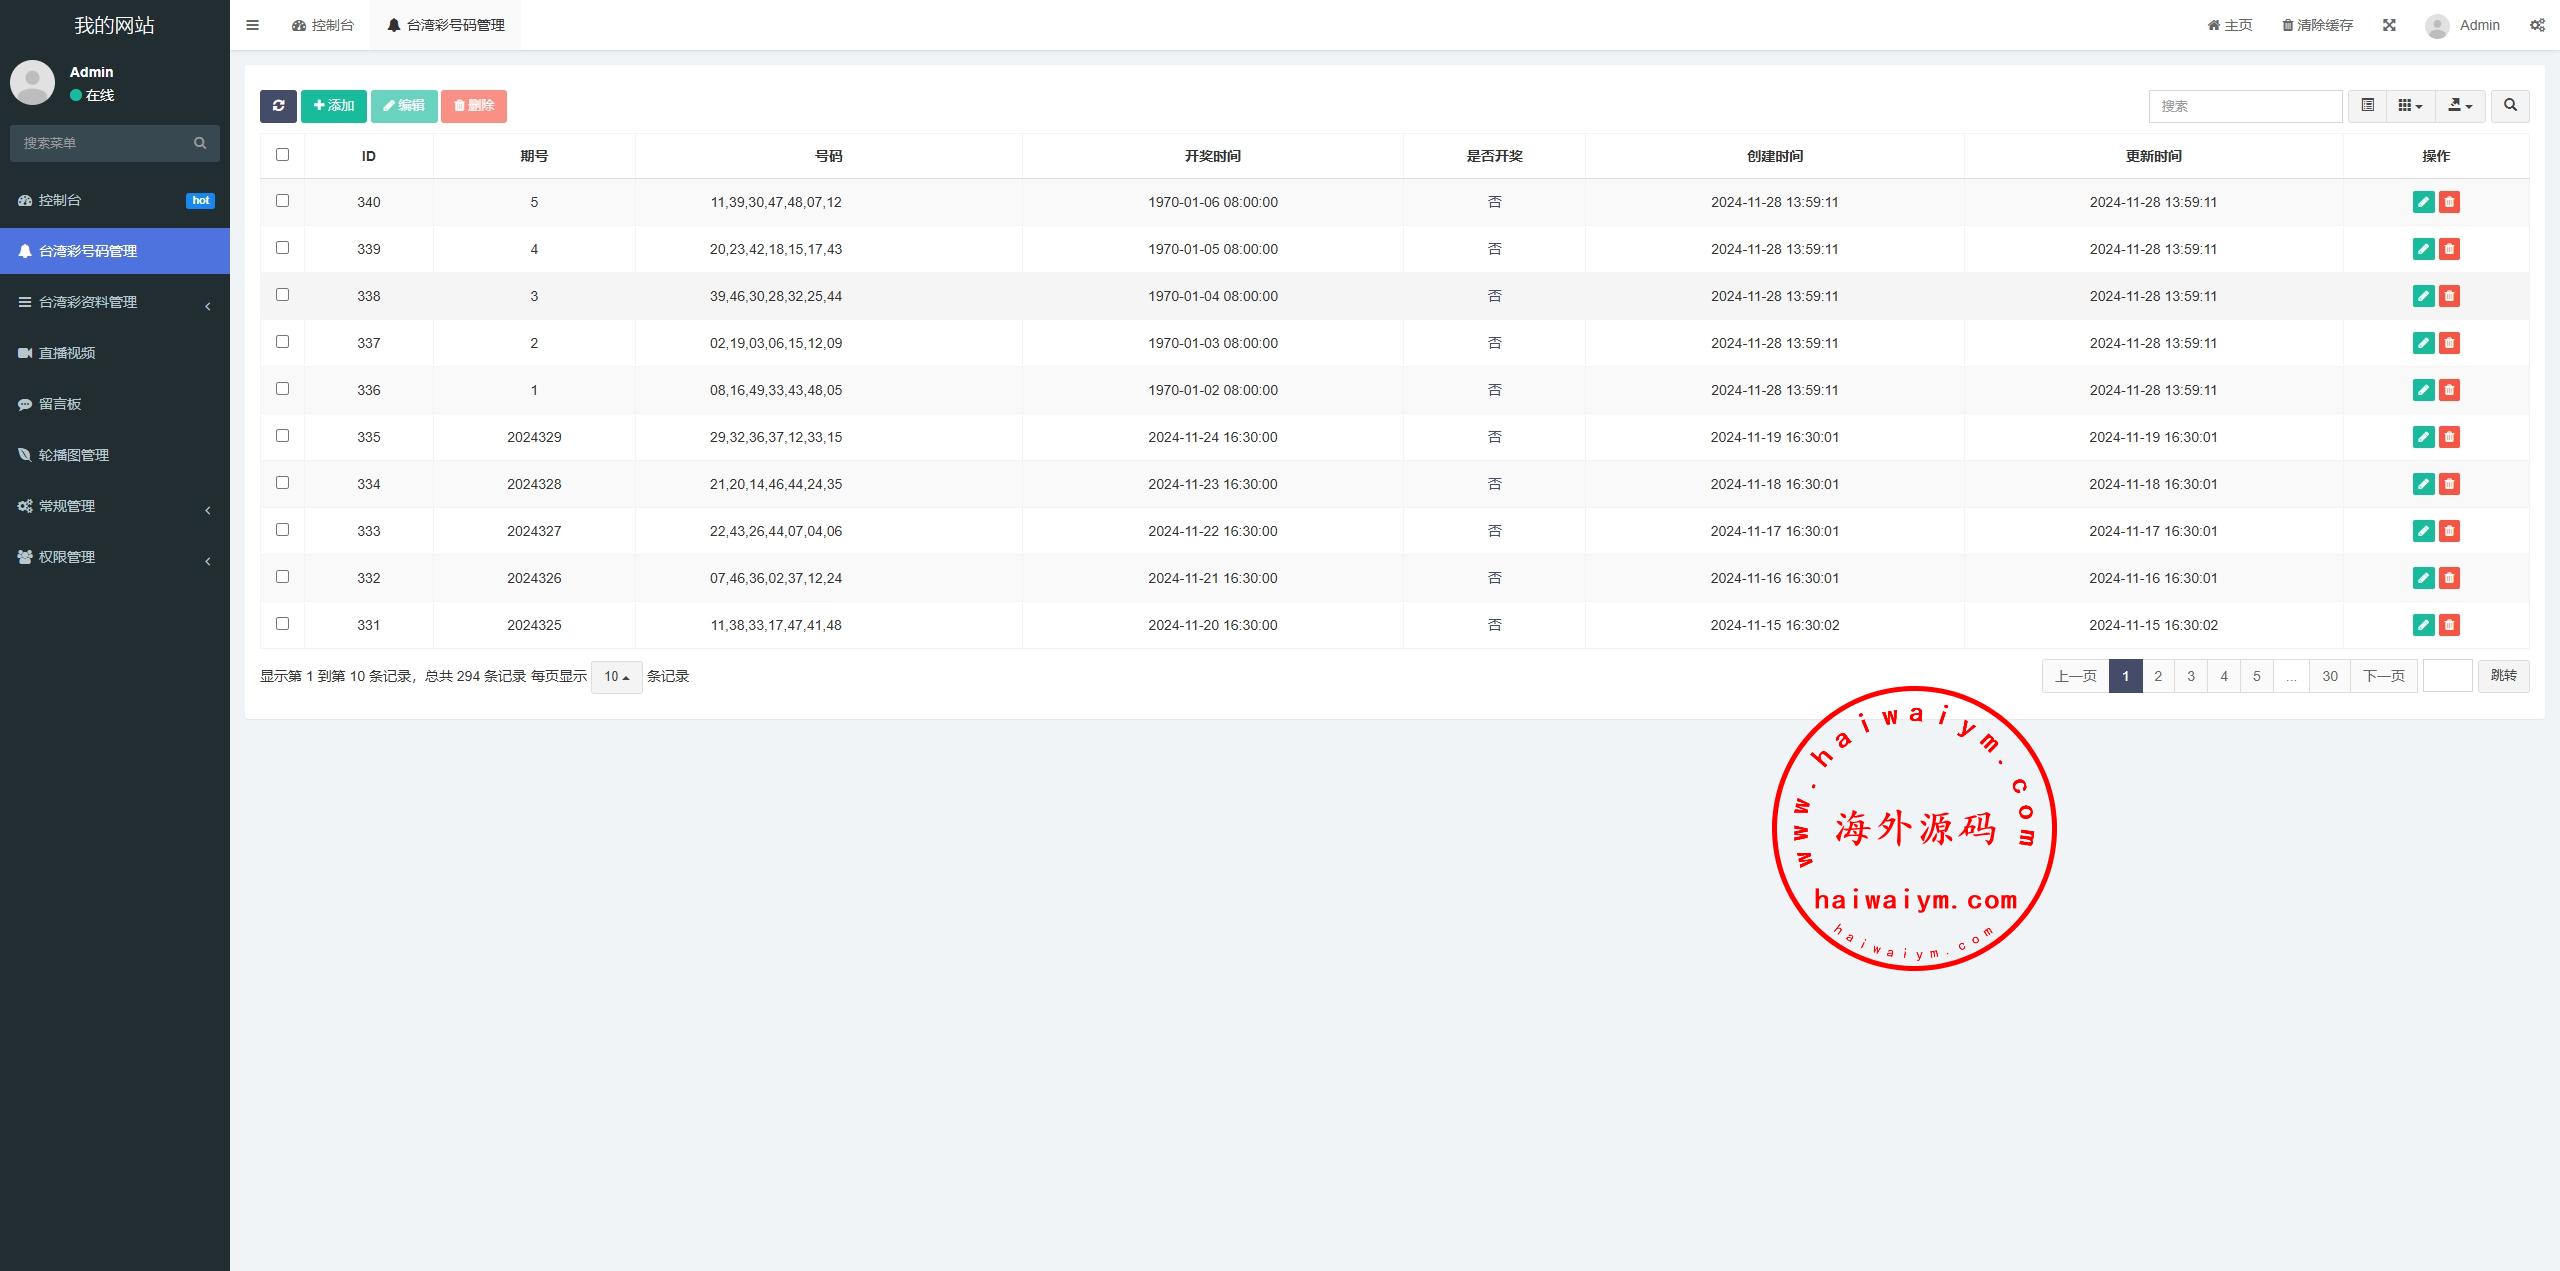Open the export data dropdown

(x=2459, y=106)
